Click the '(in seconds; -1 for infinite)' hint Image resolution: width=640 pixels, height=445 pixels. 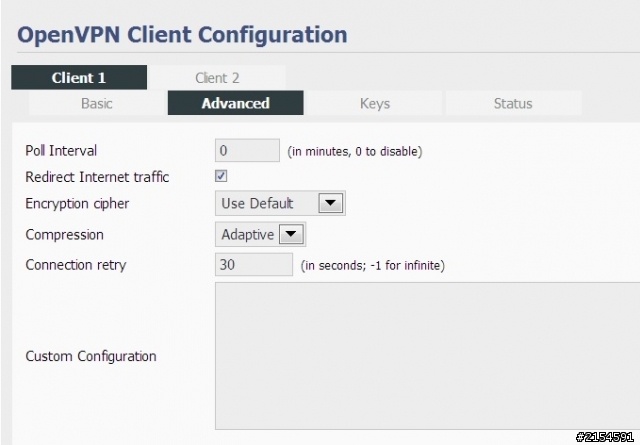(x=373, y=265)
